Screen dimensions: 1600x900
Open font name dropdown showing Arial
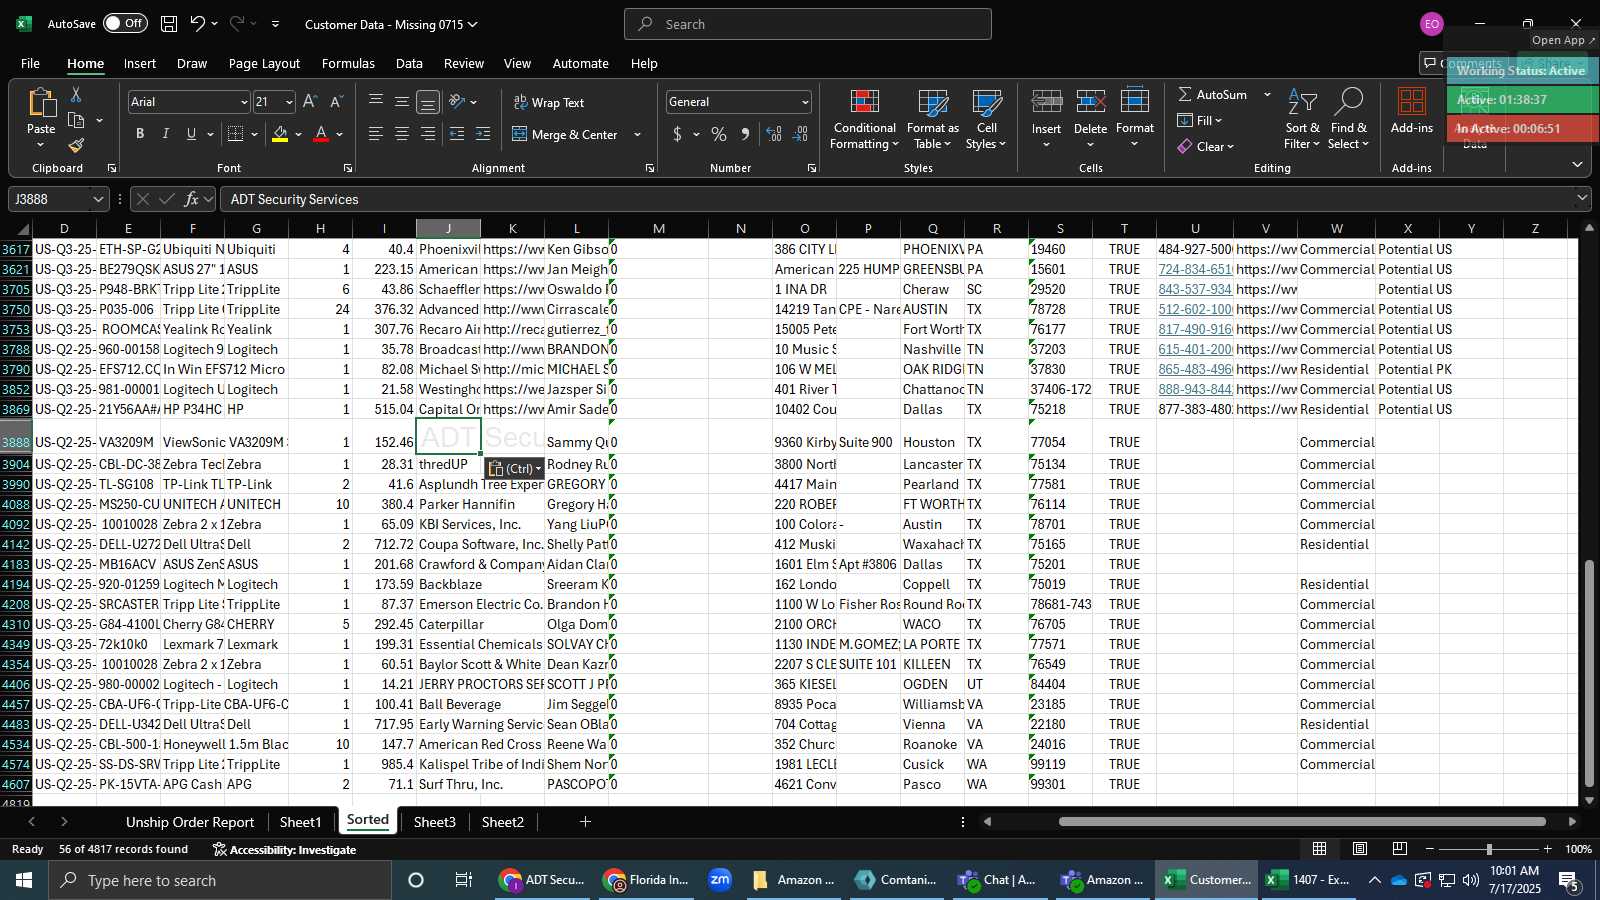(243, 102)
